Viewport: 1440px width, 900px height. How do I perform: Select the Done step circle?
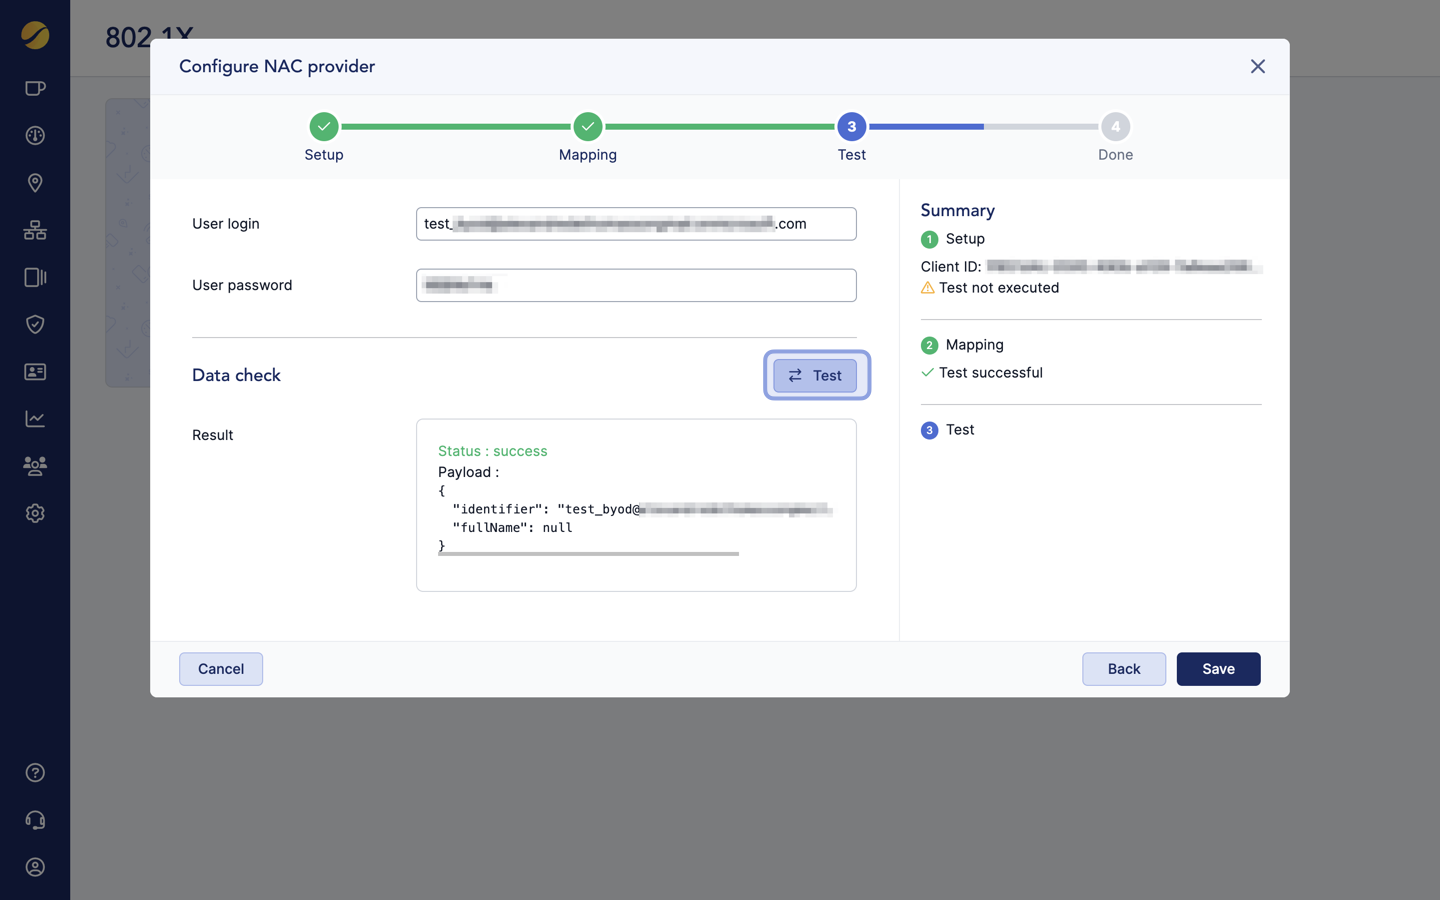coord(1115,127)
